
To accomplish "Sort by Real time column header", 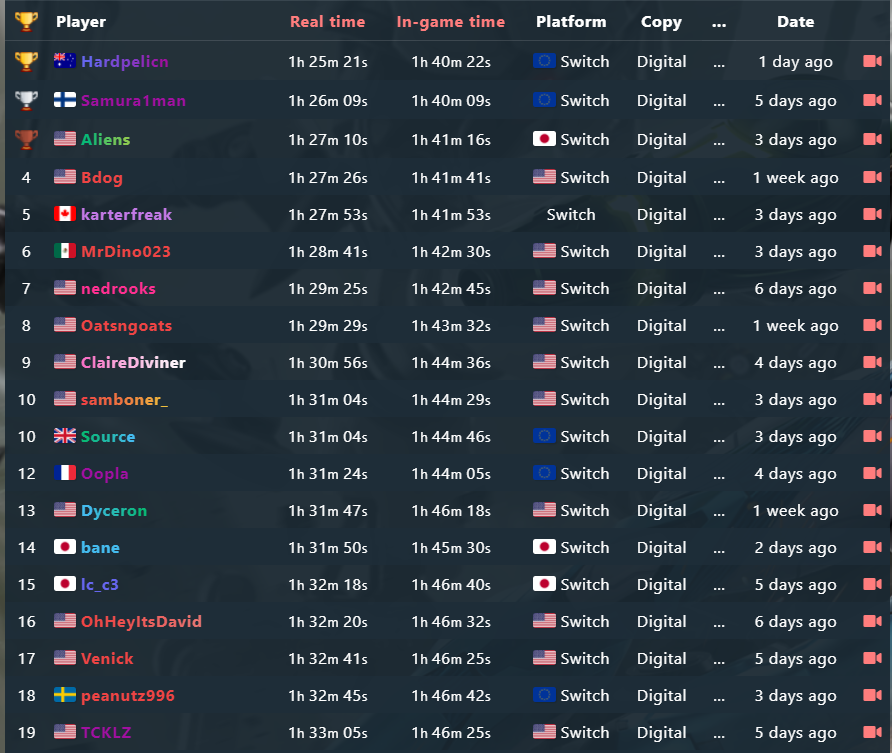I will (328, 22).
